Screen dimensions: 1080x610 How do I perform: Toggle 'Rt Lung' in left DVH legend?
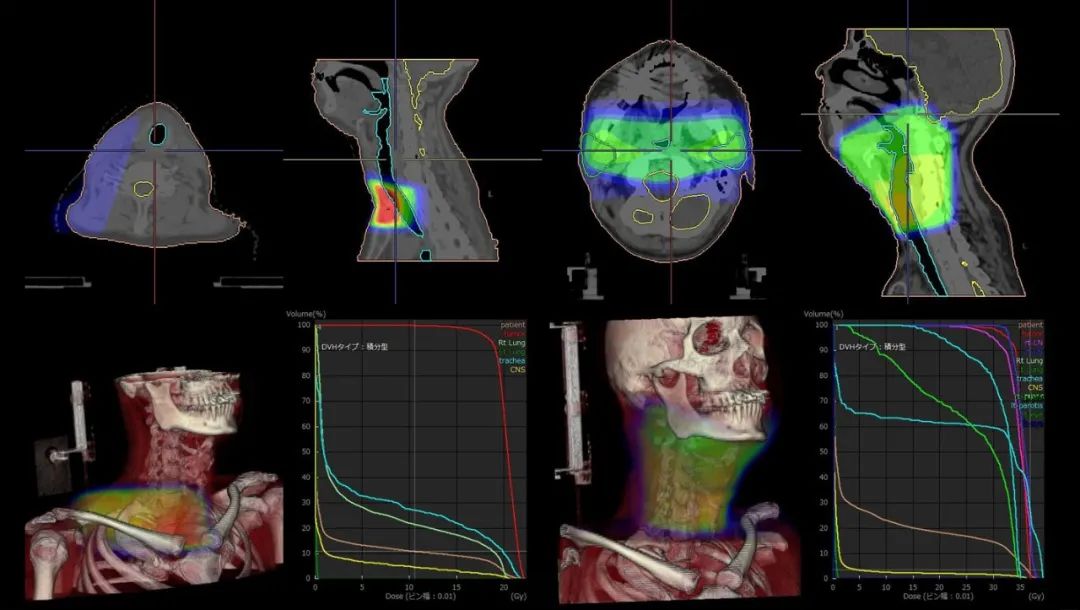point(510,343)
